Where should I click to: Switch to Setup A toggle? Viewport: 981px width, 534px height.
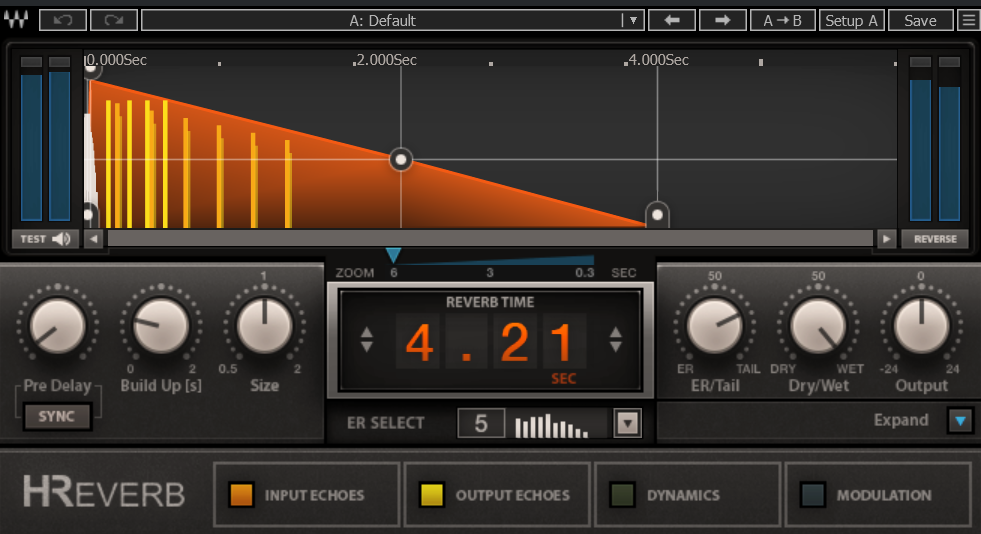[x=851, y=20]
